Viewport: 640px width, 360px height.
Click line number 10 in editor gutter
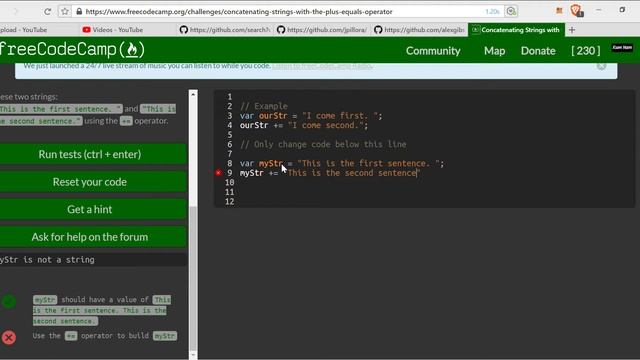click(230, 182)
